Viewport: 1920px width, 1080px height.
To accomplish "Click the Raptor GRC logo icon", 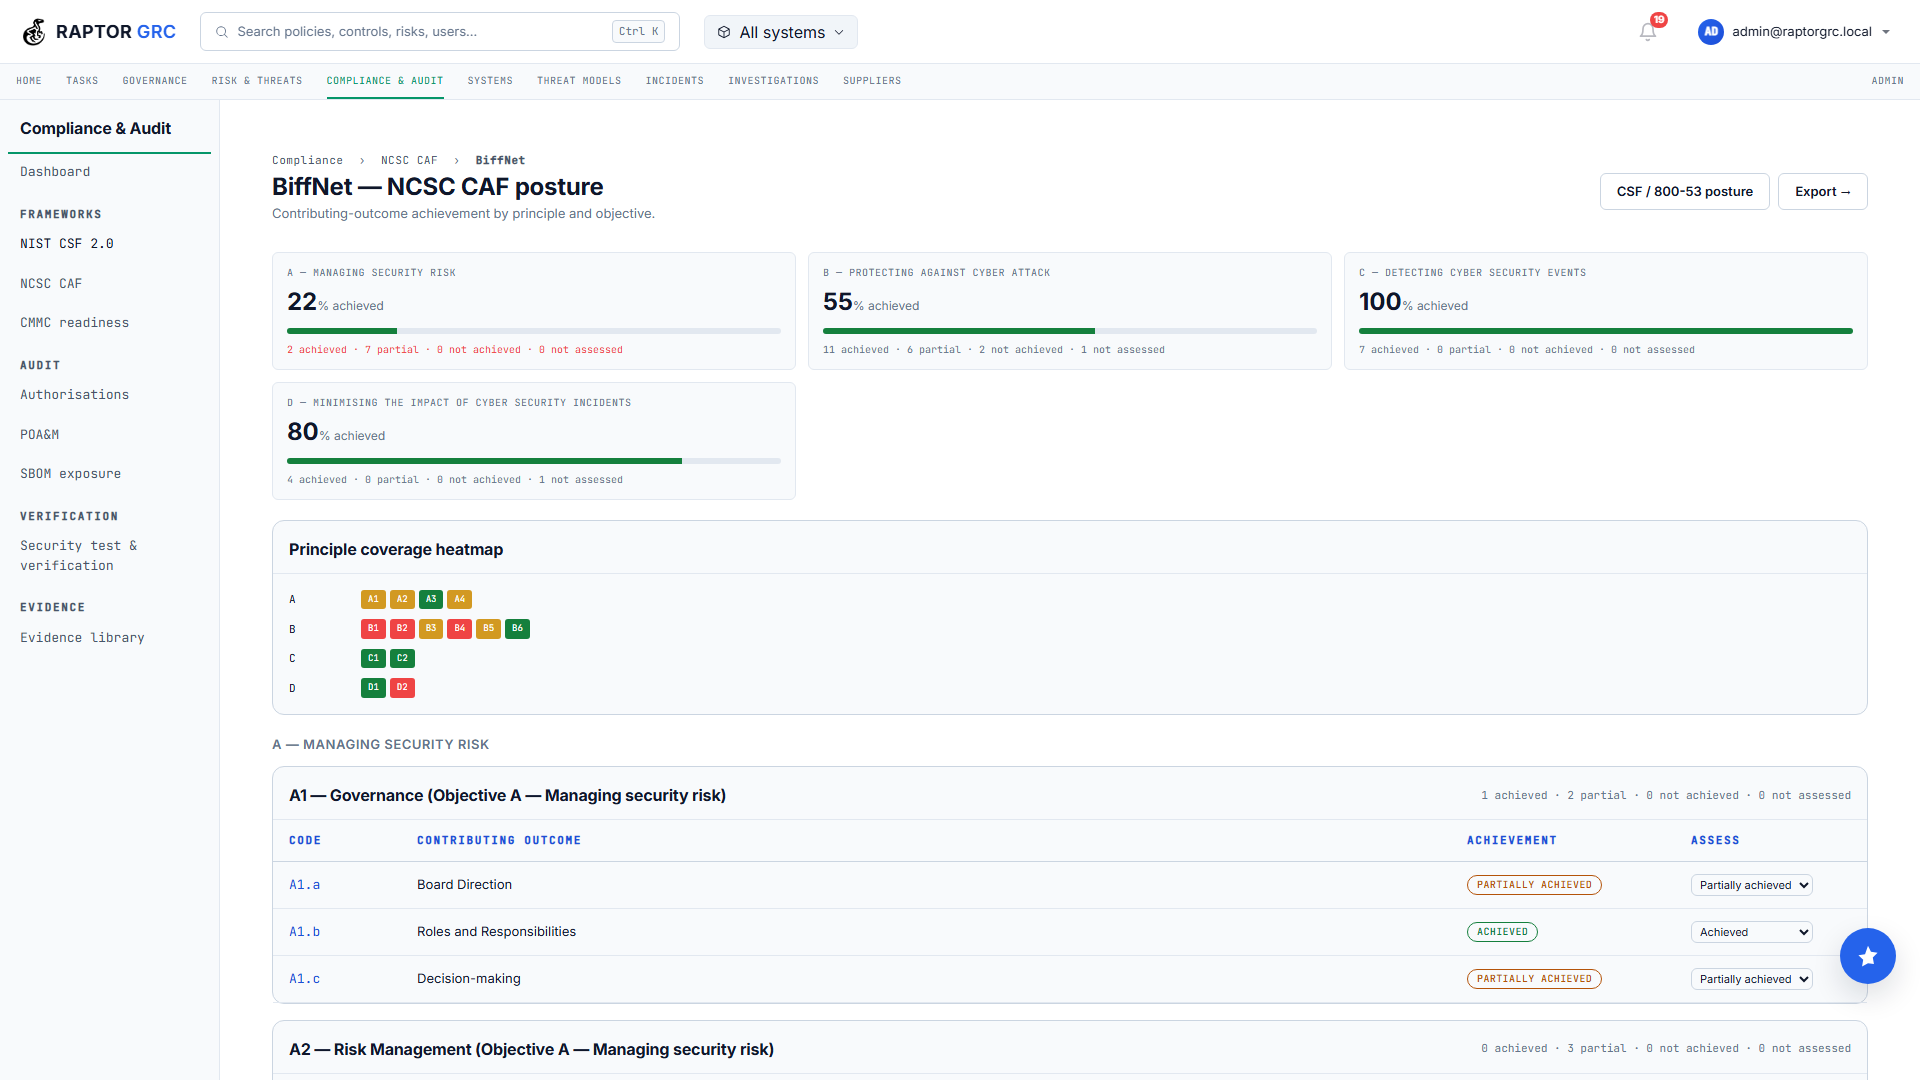I will (34, 32).
